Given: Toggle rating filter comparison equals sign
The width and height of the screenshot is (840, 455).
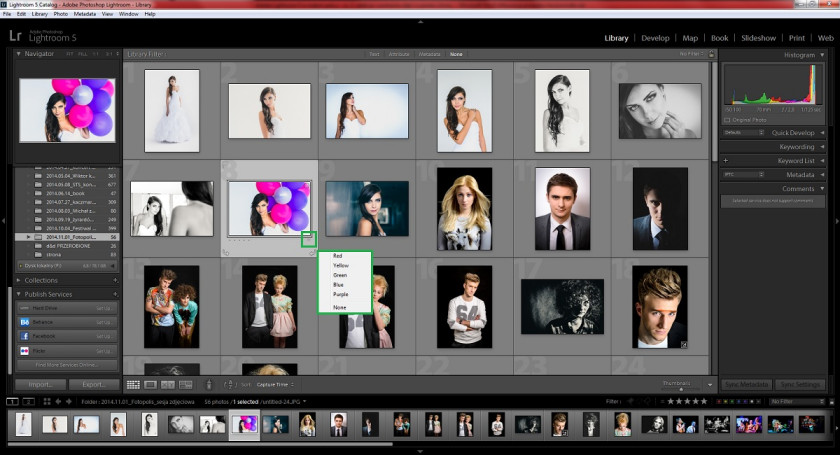Looking at the screenshot, I should [x=663, y=401].
